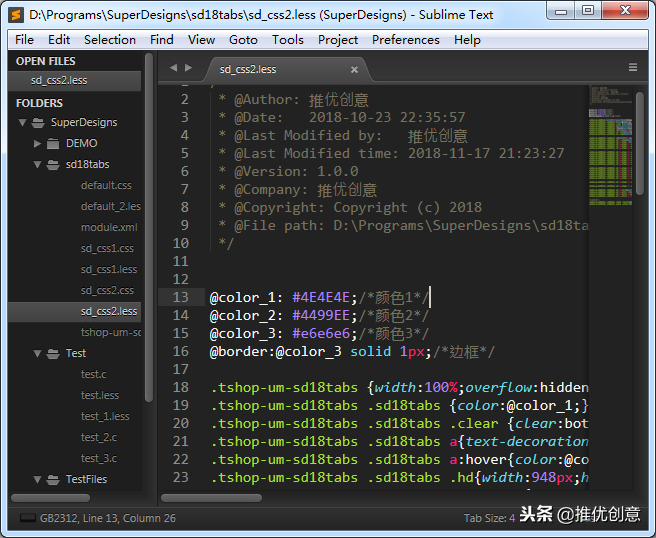656x538 pixels.
Task: Collapse the TestFiles folder arrow
Action: 37,479
